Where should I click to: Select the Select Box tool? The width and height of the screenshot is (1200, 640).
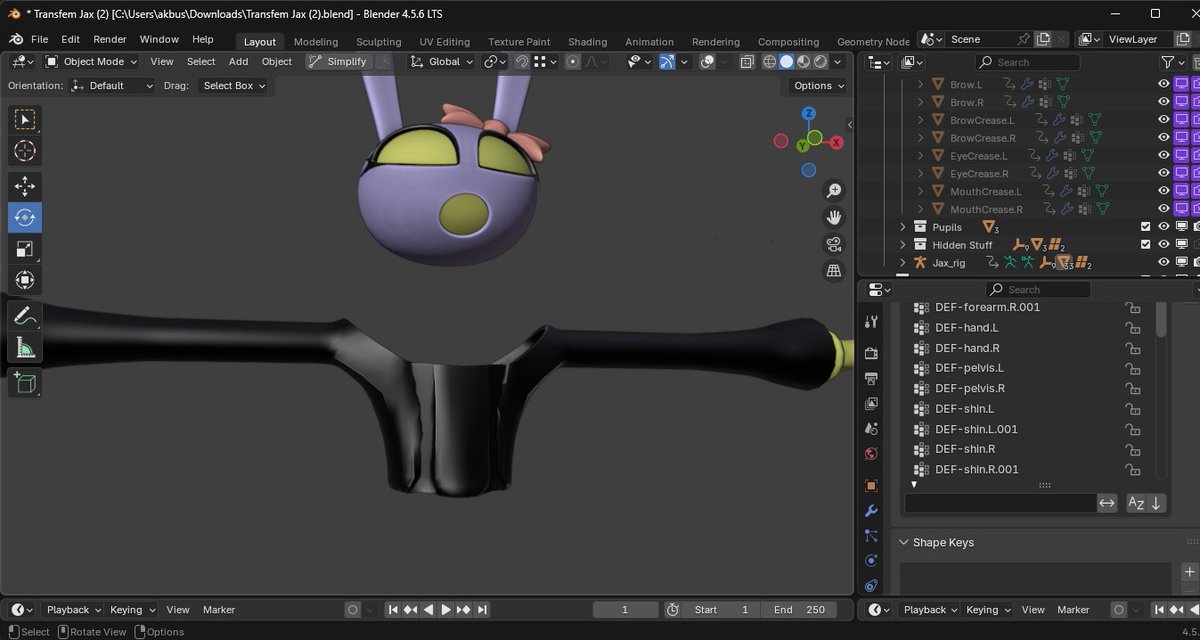coord(25,120)
